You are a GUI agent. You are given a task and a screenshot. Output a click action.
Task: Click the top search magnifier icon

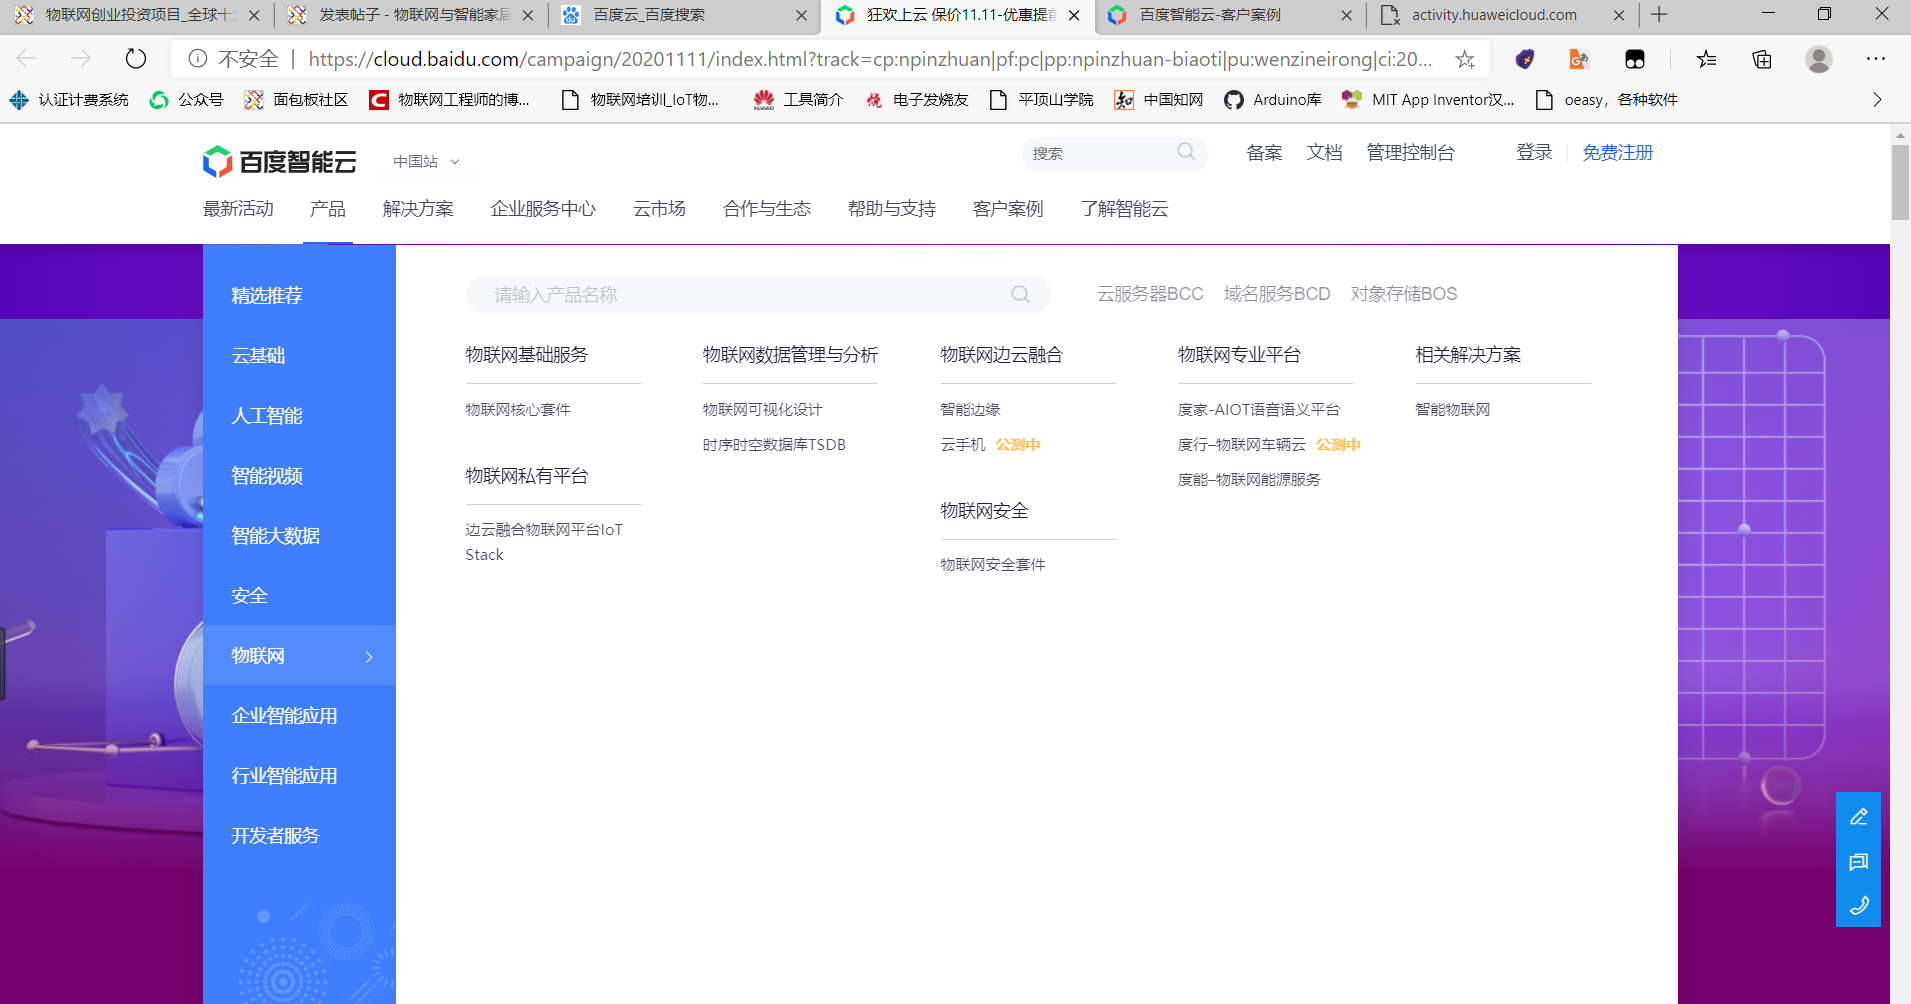pyautogui.click(x=1186, y=152)
